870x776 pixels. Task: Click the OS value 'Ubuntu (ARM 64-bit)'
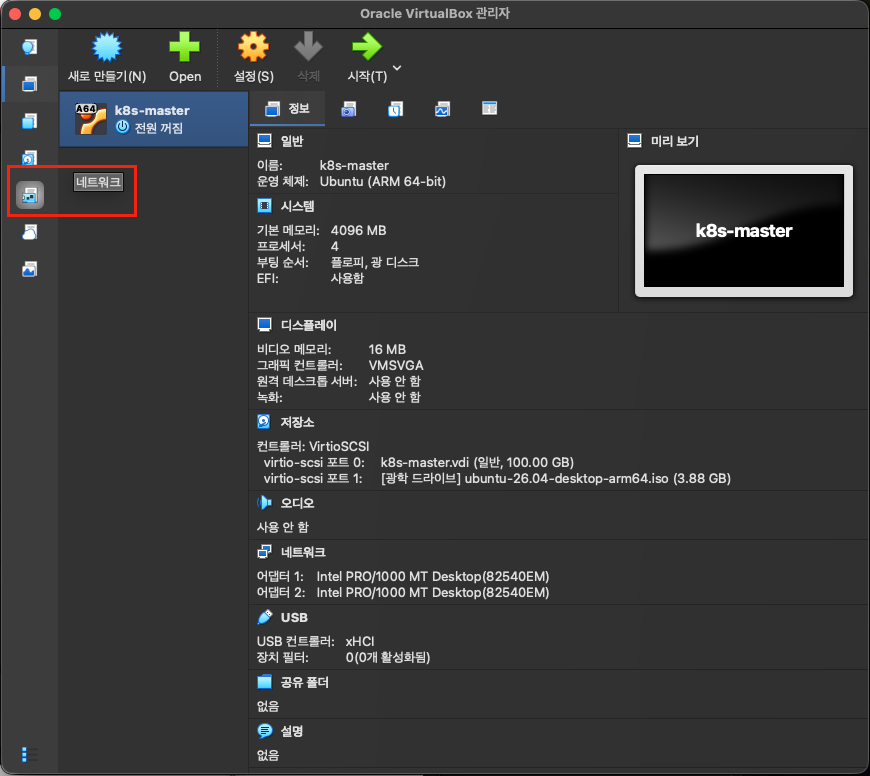coord(383,181)
